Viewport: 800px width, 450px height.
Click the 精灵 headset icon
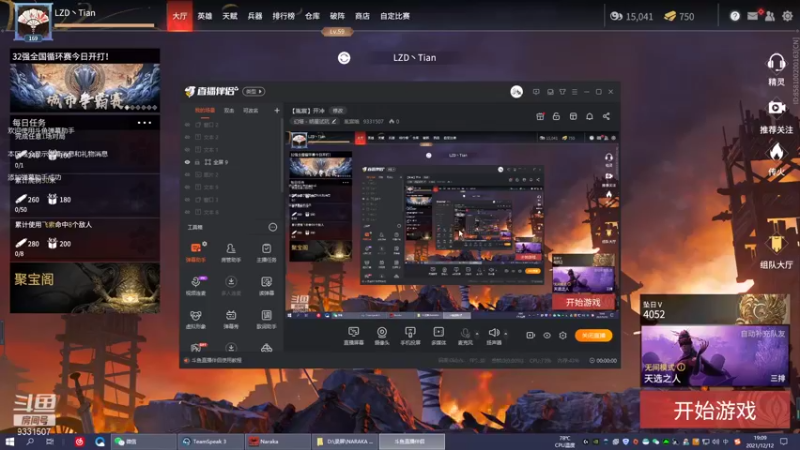click(776, 64)
